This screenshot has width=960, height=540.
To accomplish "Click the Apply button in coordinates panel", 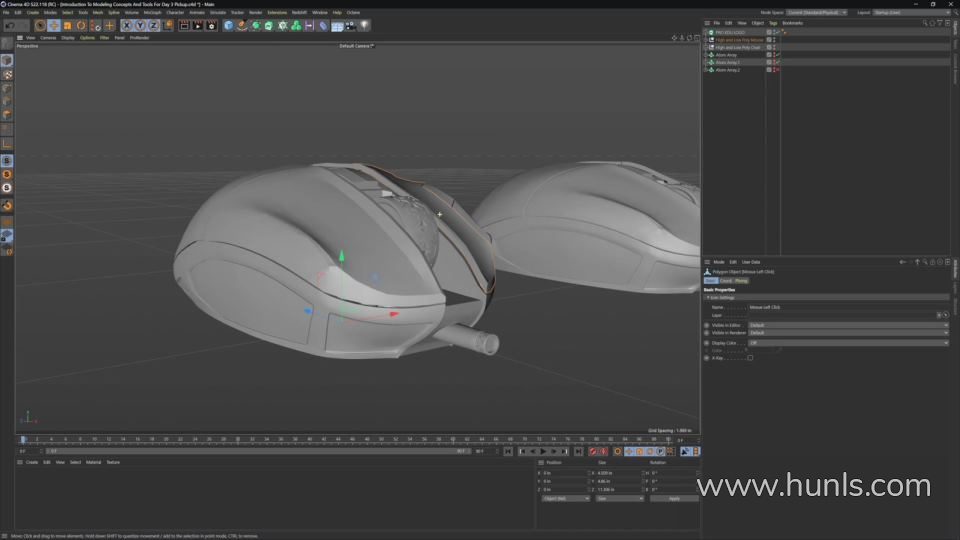I will 673,498.
